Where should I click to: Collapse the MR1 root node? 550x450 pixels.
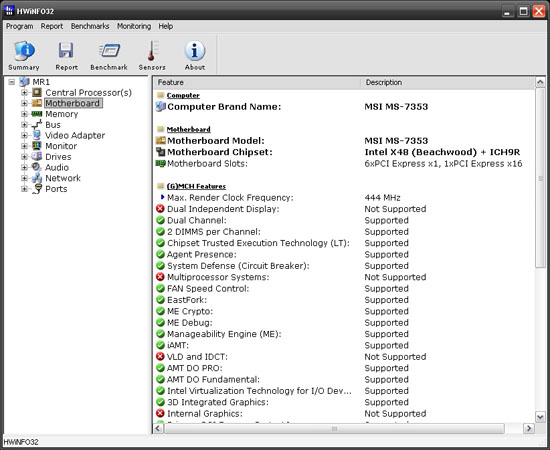pyautogui.click(x=12, y=82)
